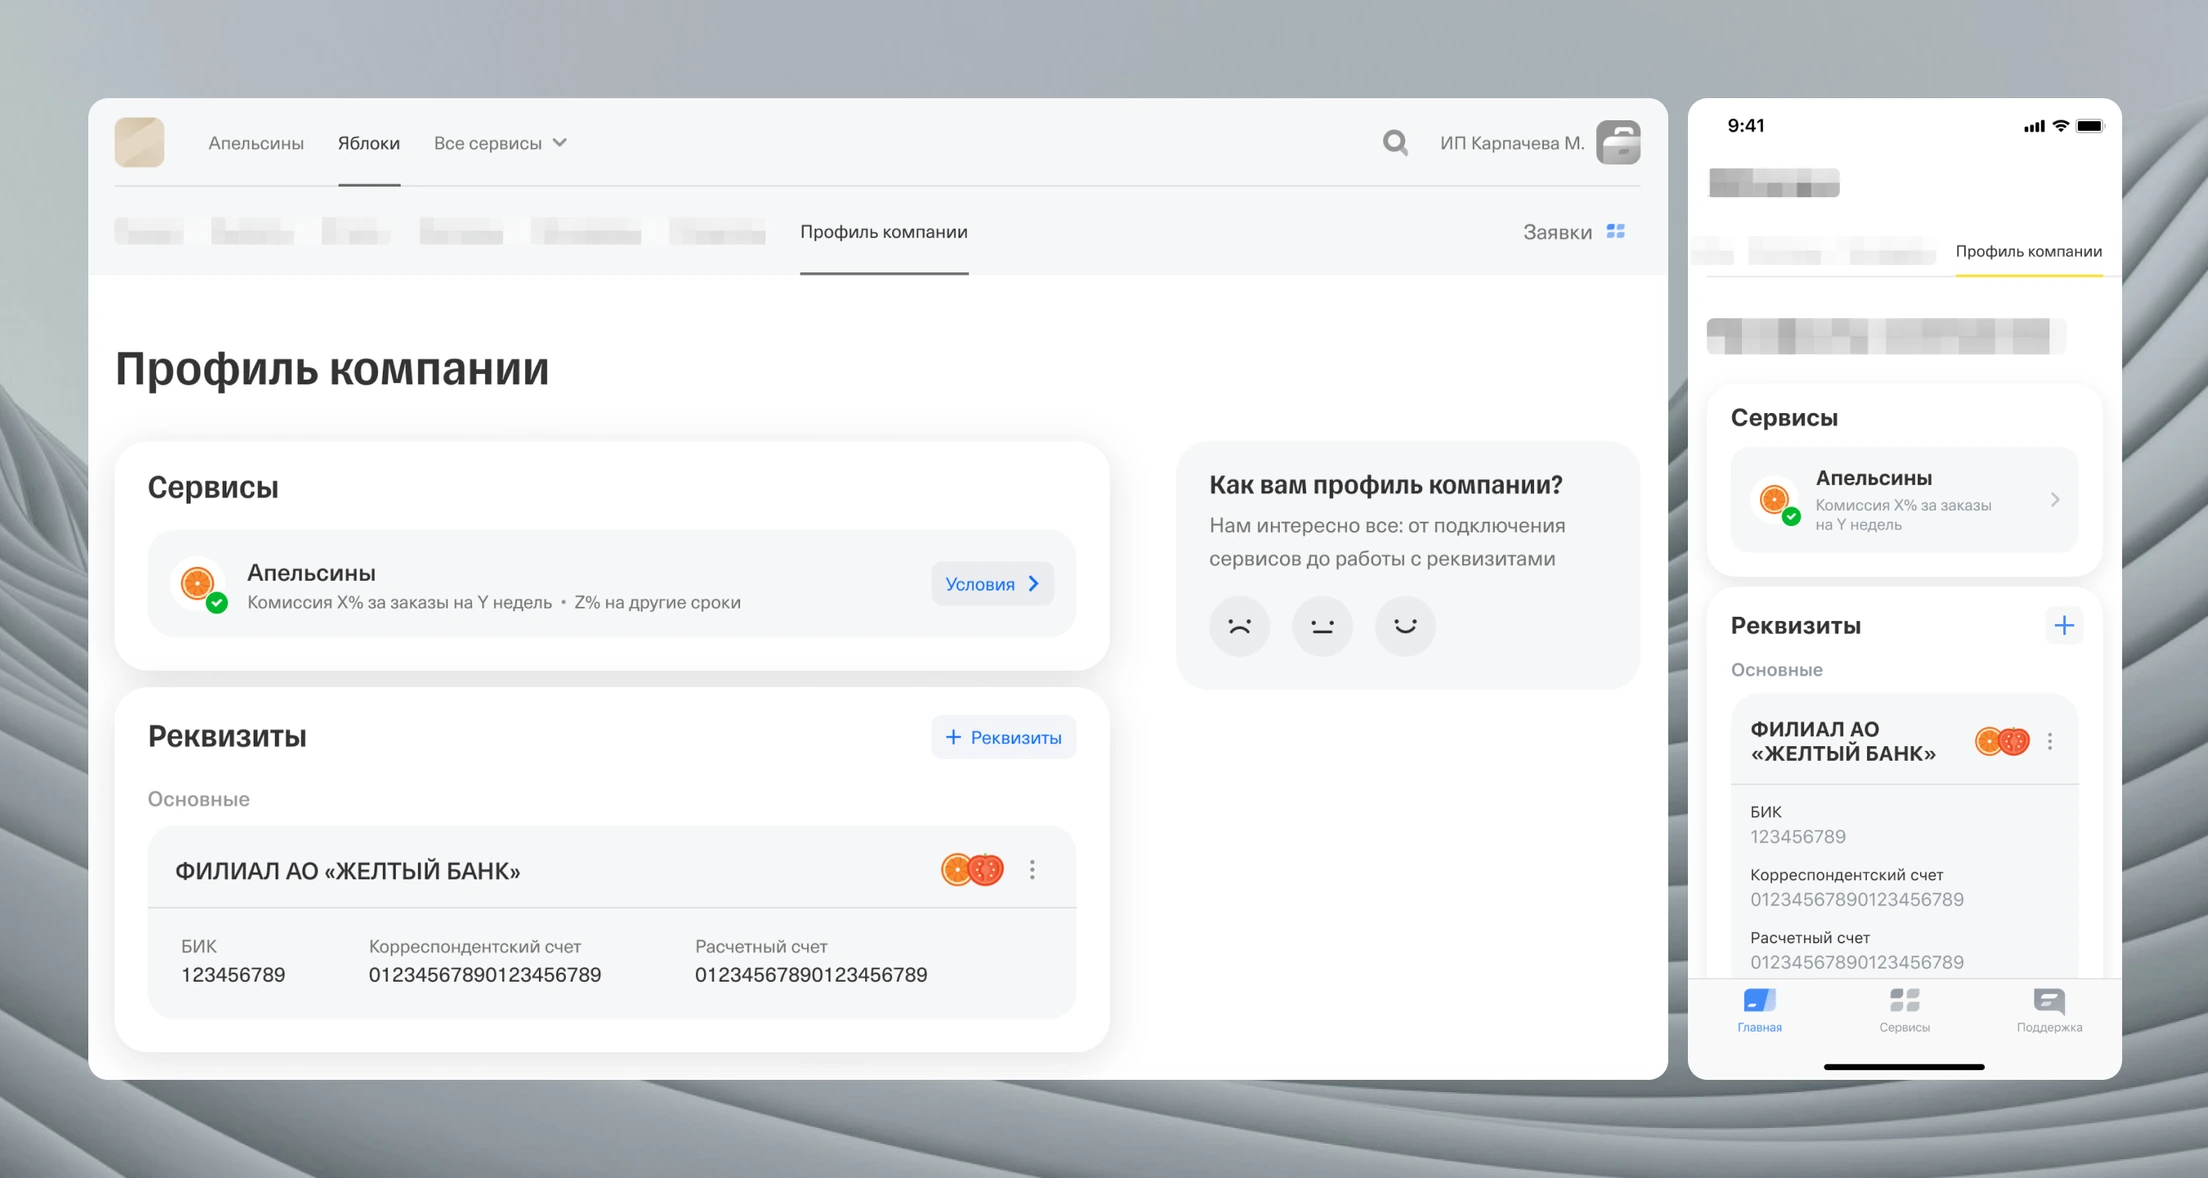
Task: Open the Заявки link
Action: point(1557,232)
